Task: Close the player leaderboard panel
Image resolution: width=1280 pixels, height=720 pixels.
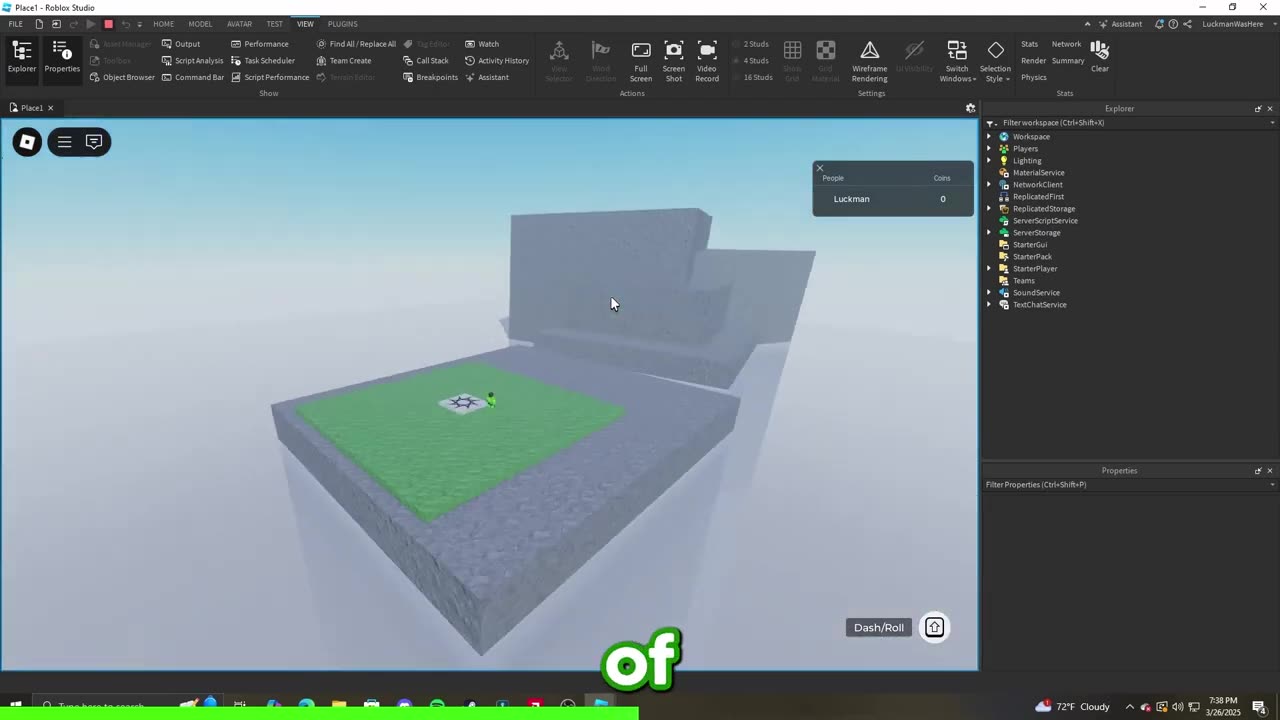Action: [820, 168]
